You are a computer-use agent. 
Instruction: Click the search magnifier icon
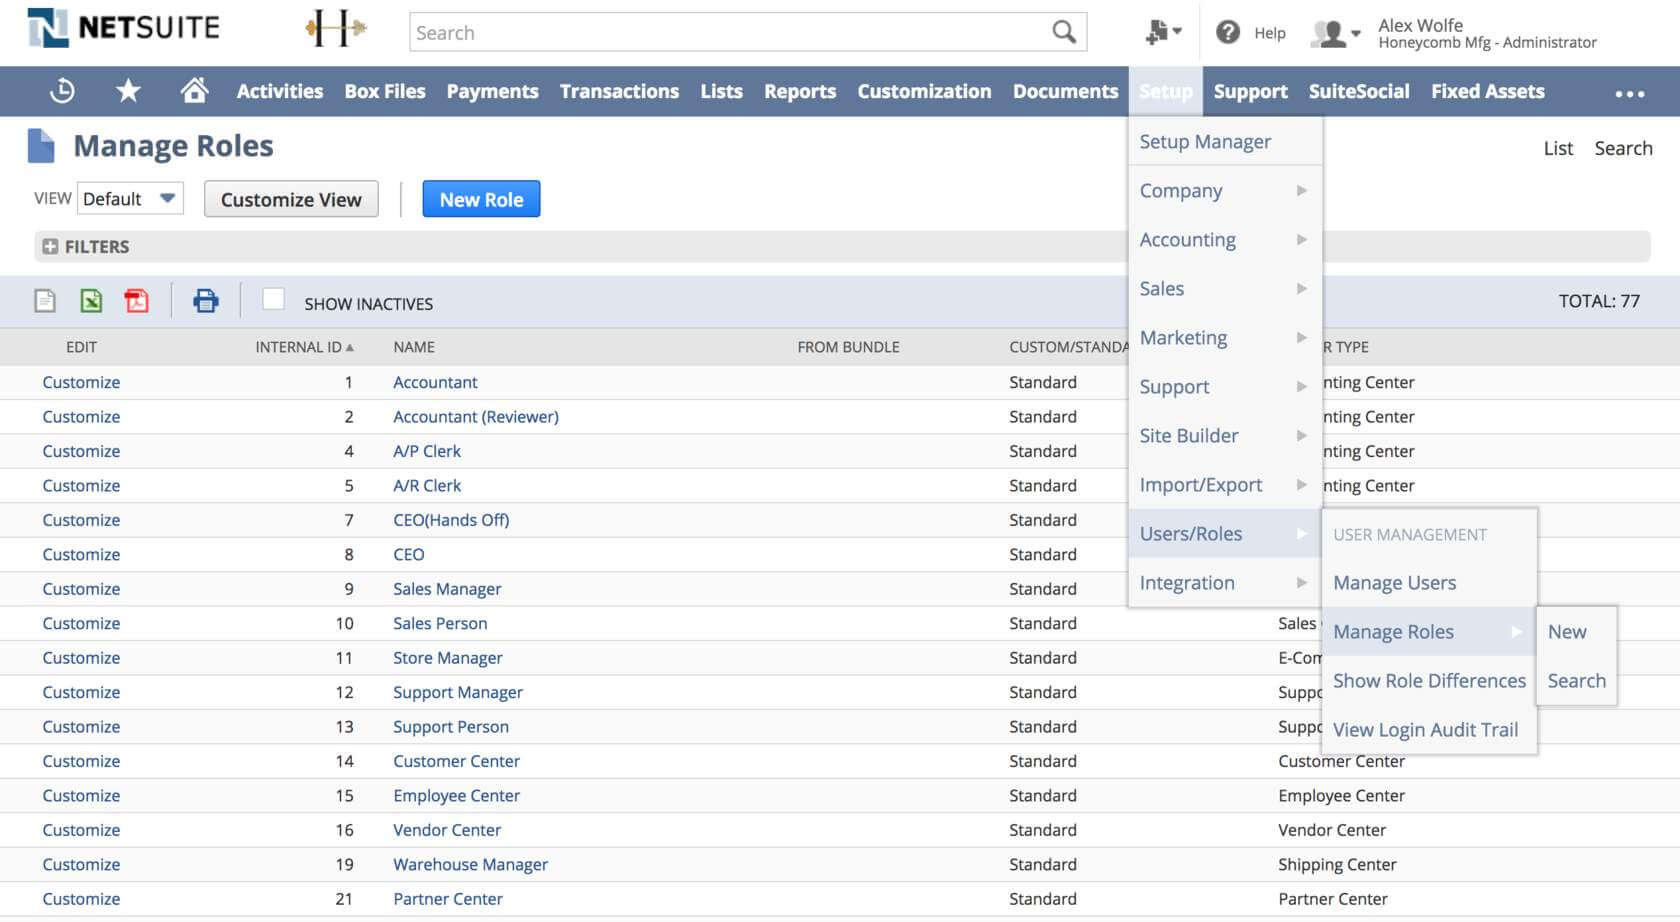click(1064, 33)
